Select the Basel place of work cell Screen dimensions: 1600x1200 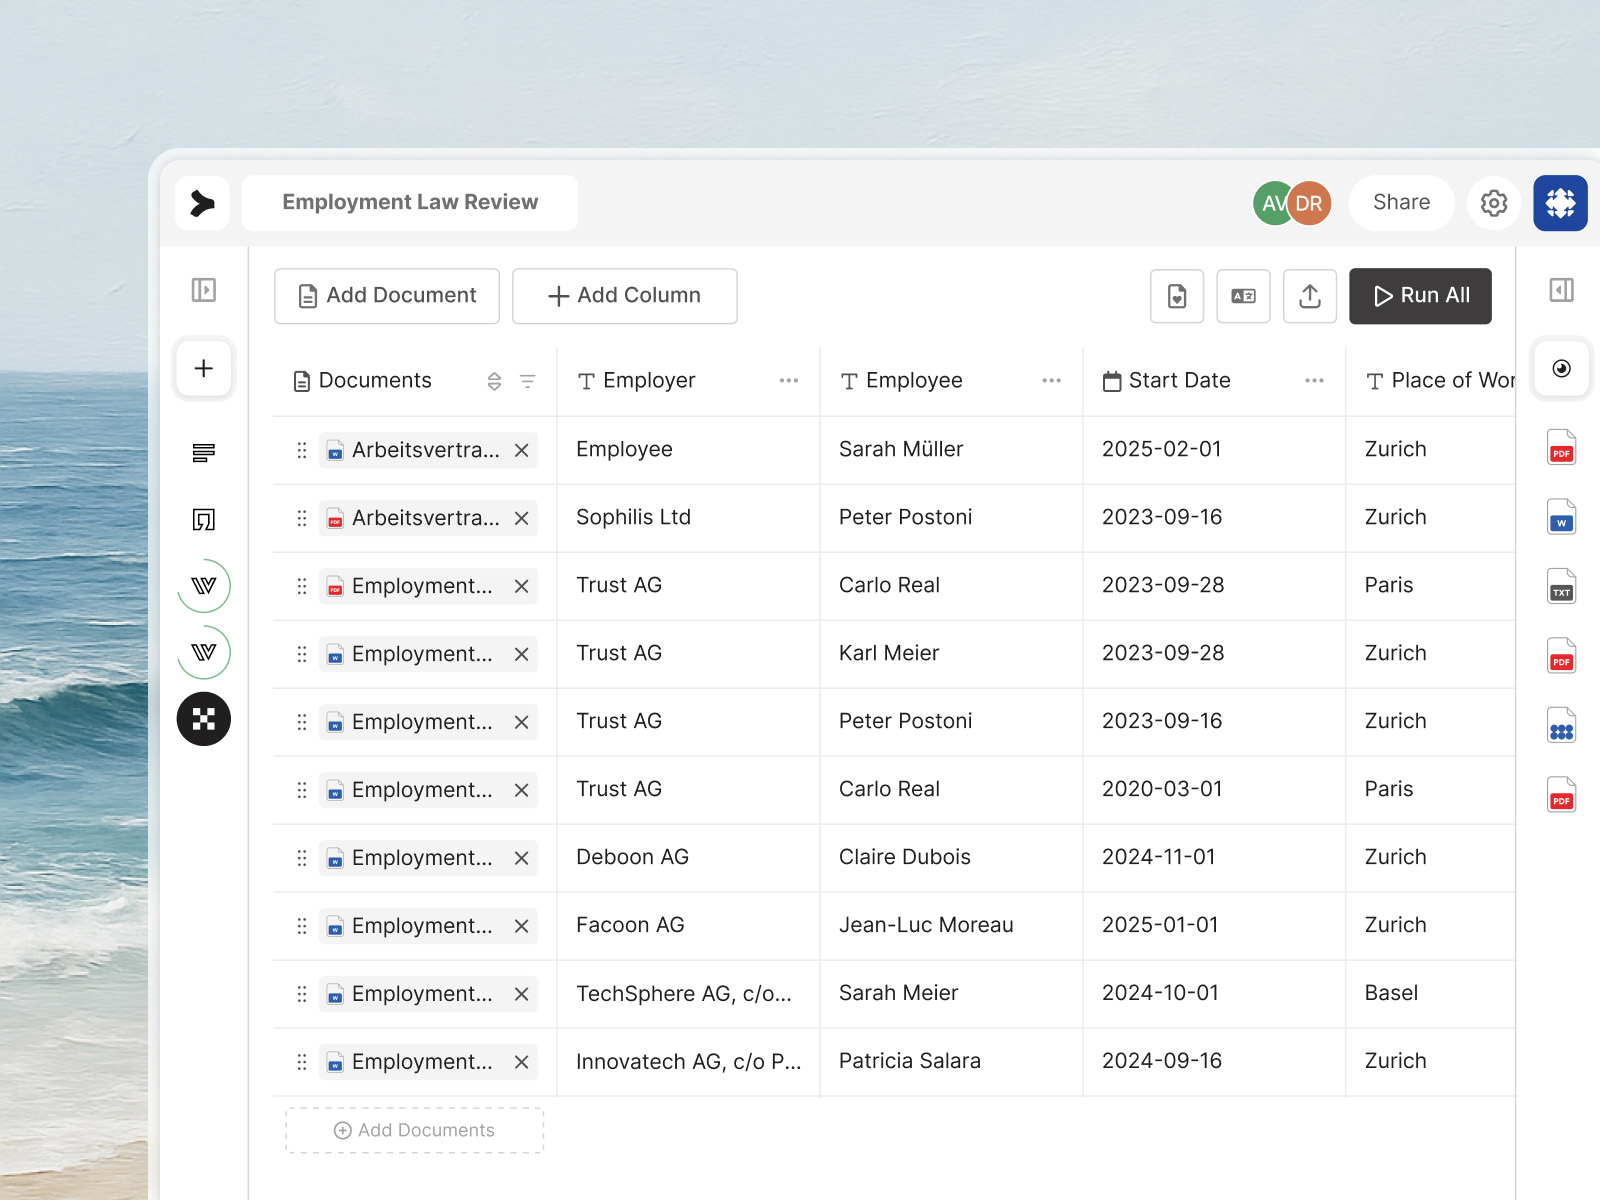[x=1431, y=994]
